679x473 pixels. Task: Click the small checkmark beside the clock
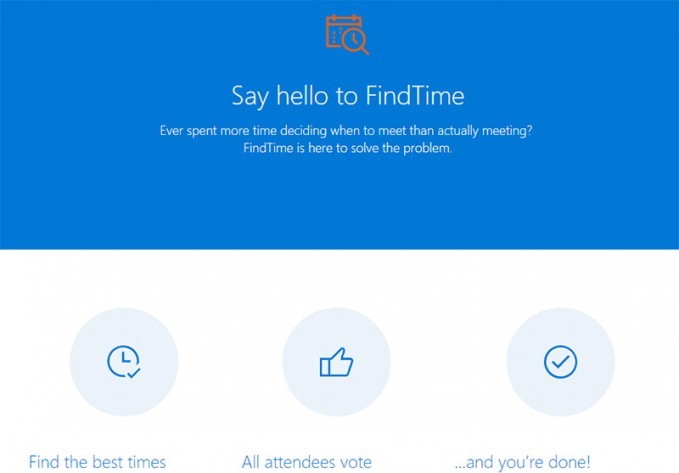pyautogui.click(x=134, y=373)
